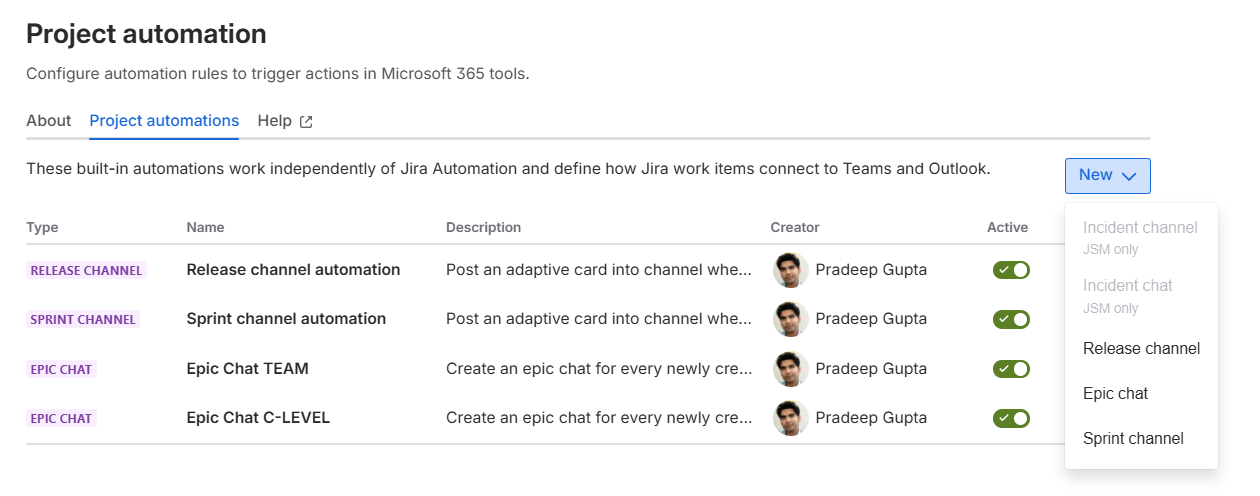This screenshot has width=1260, height=496.
Task: Open the Help tab
Action: 274,120
